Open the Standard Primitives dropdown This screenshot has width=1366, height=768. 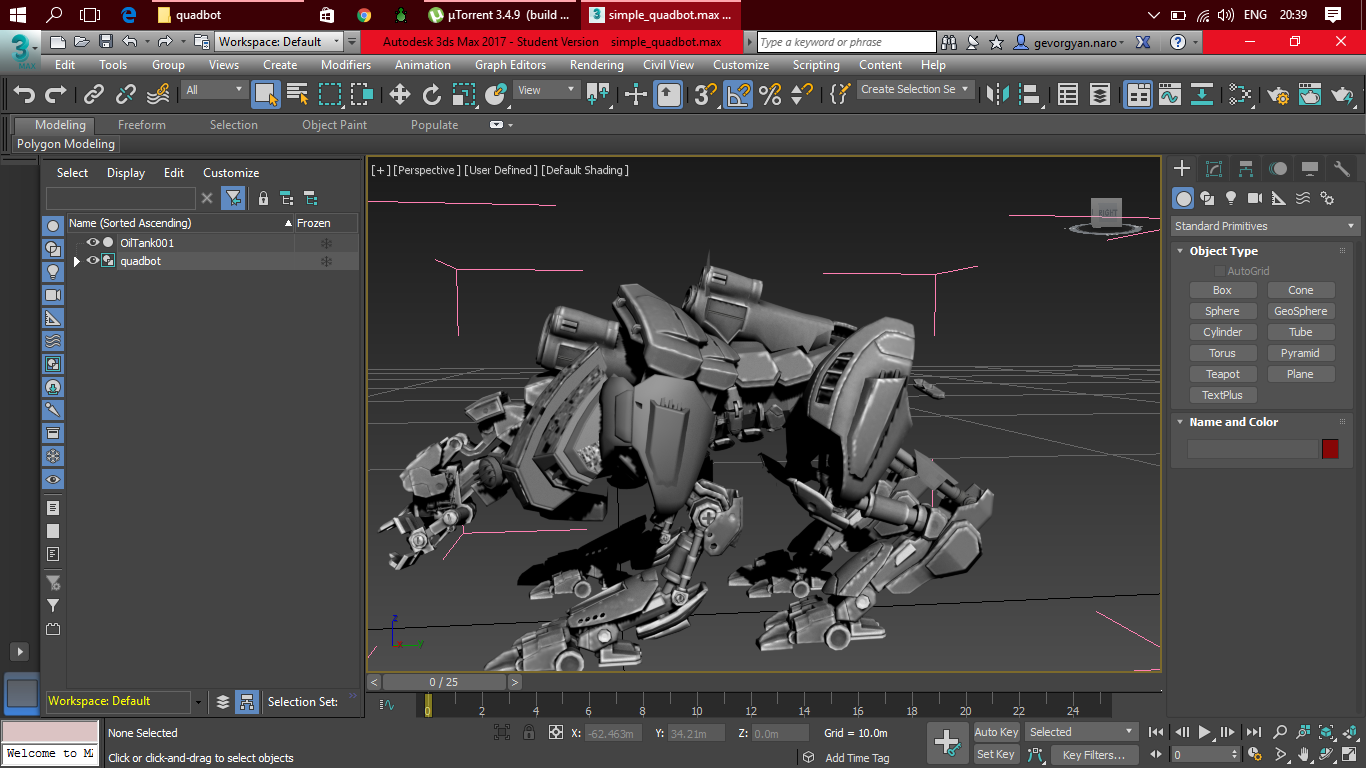(1265, 226)
